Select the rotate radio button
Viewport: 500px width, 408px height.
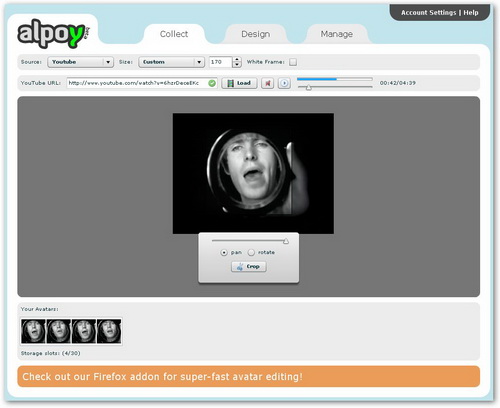pos(251,252)
